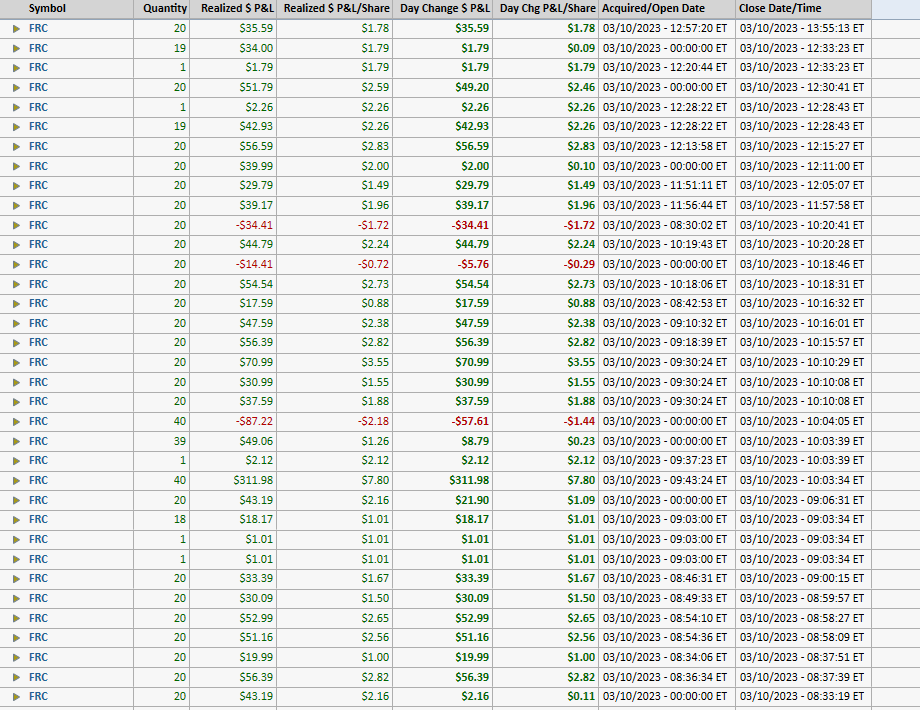Expand the FRC row closed at 12:11:00

click(x=16, y=166)
